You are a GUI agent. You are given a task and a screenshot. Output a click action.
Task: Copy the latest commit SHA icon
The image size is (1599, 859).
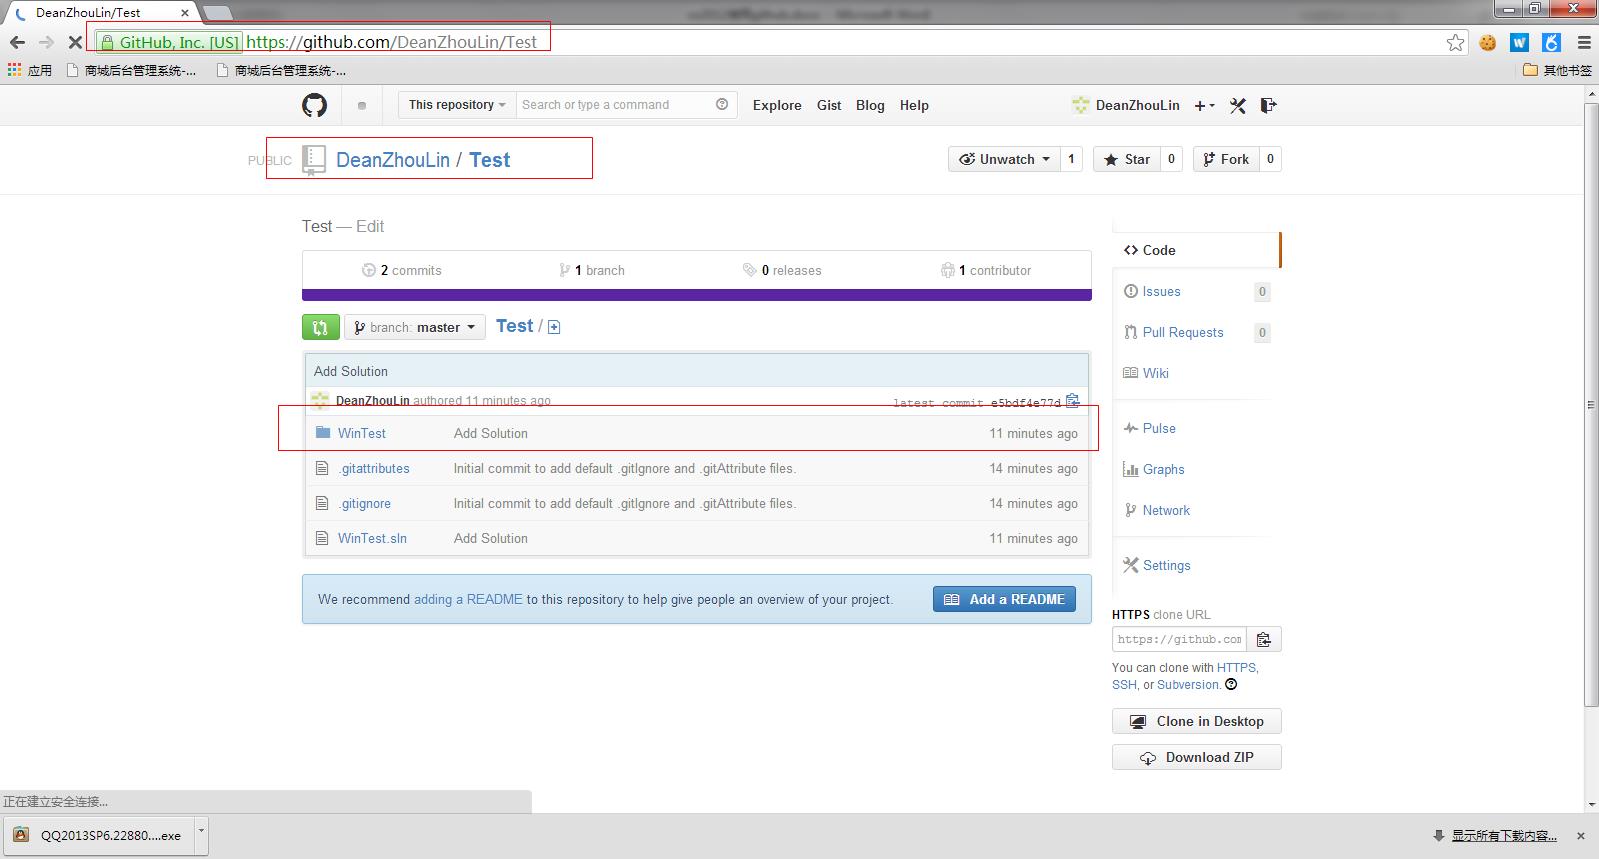pyautogui.click(x=1073, y=401)
